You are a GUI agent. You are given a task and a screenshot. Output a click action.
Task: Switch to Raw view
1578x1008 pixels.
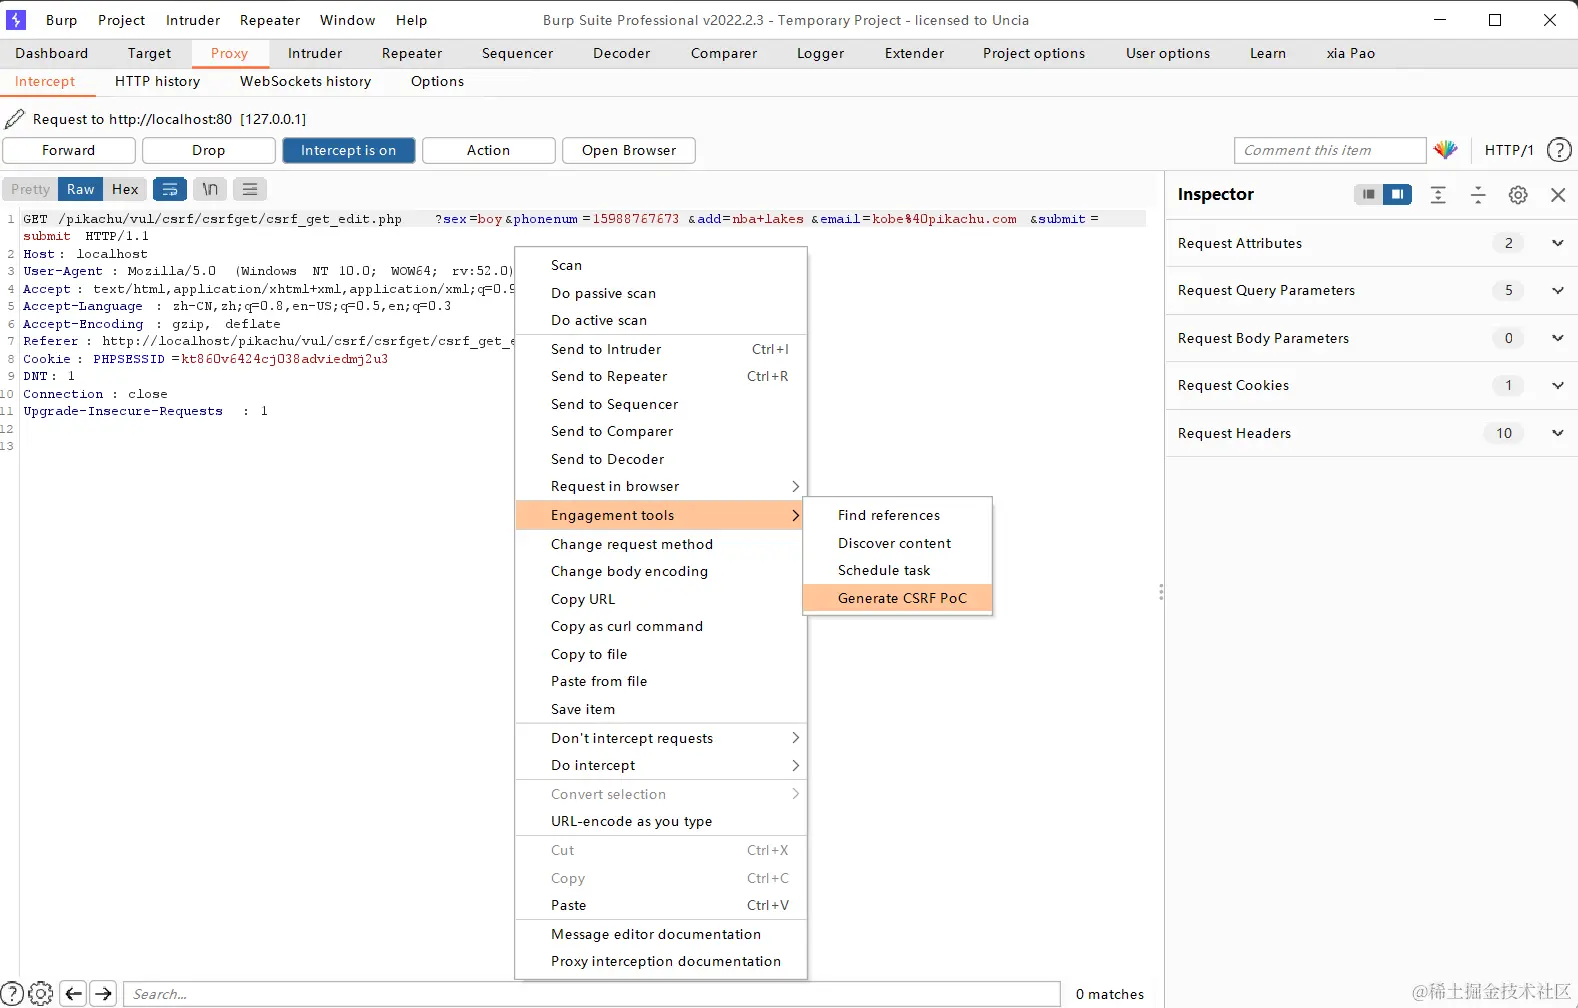tap(81, 189)
